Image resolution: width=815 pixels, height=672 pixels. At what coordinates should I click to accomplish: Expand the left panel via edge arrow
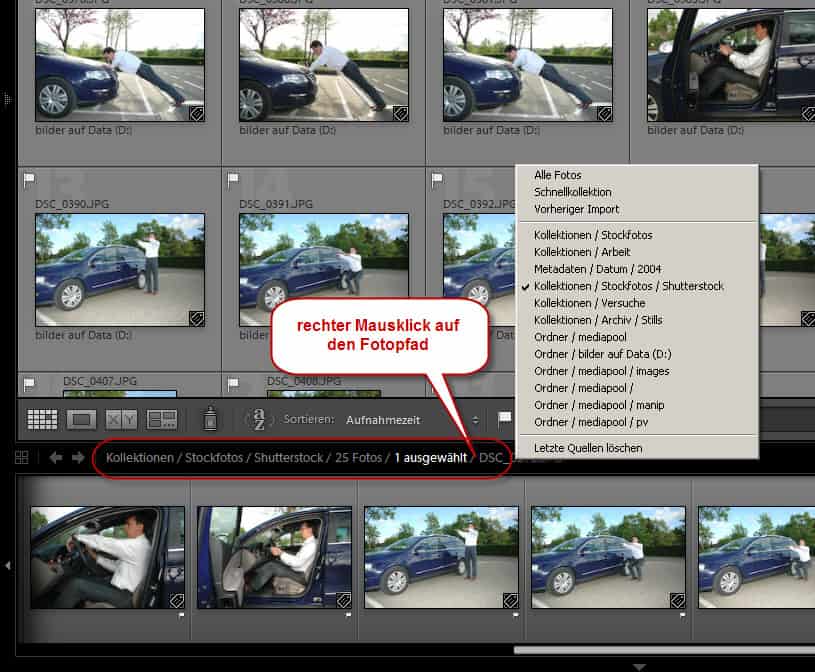[x=7, y=99]
